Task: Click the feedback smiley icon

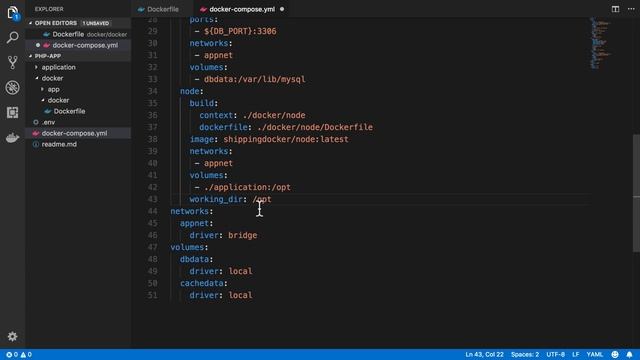Action: (x=615, y=355)
